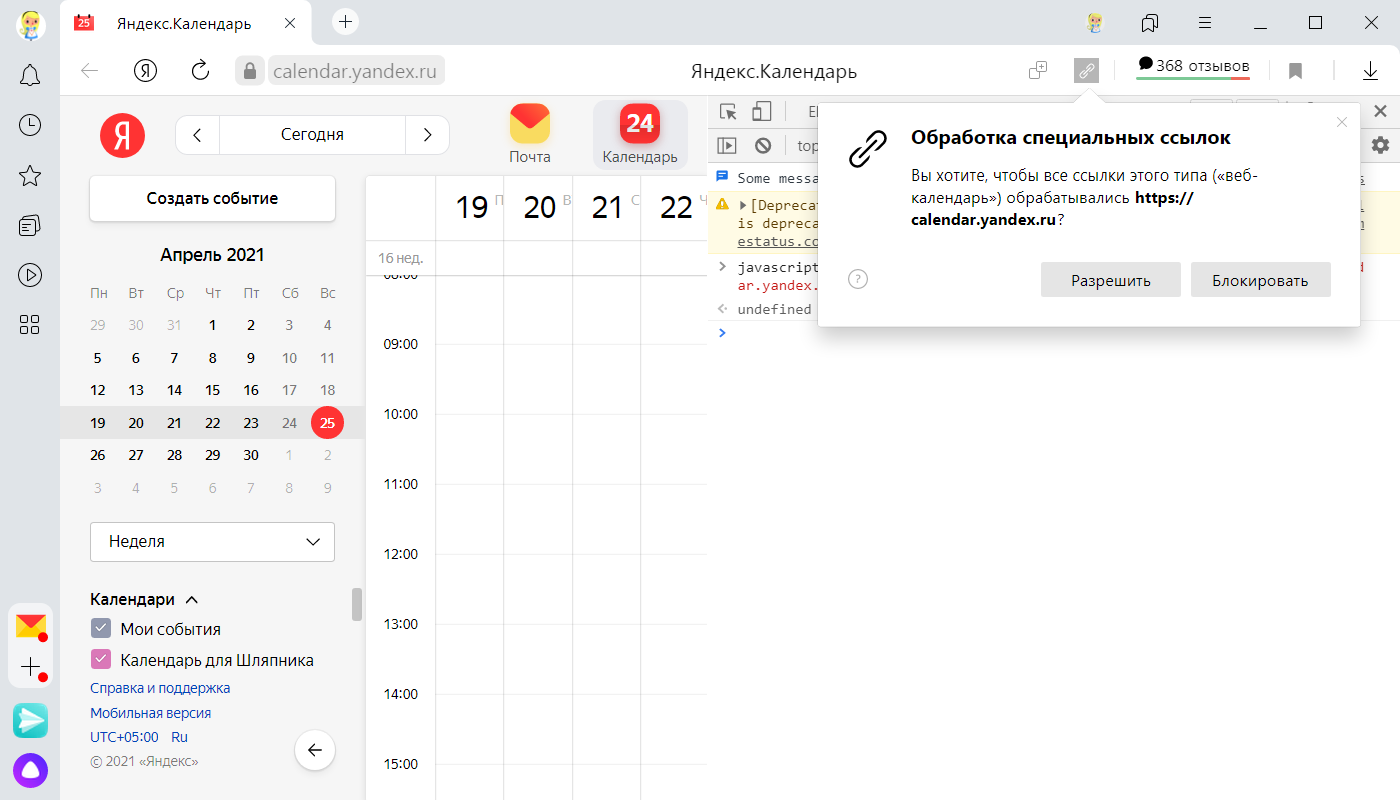Open DevTools console settings gear

pyautogui.click(x=1380, y=145)
